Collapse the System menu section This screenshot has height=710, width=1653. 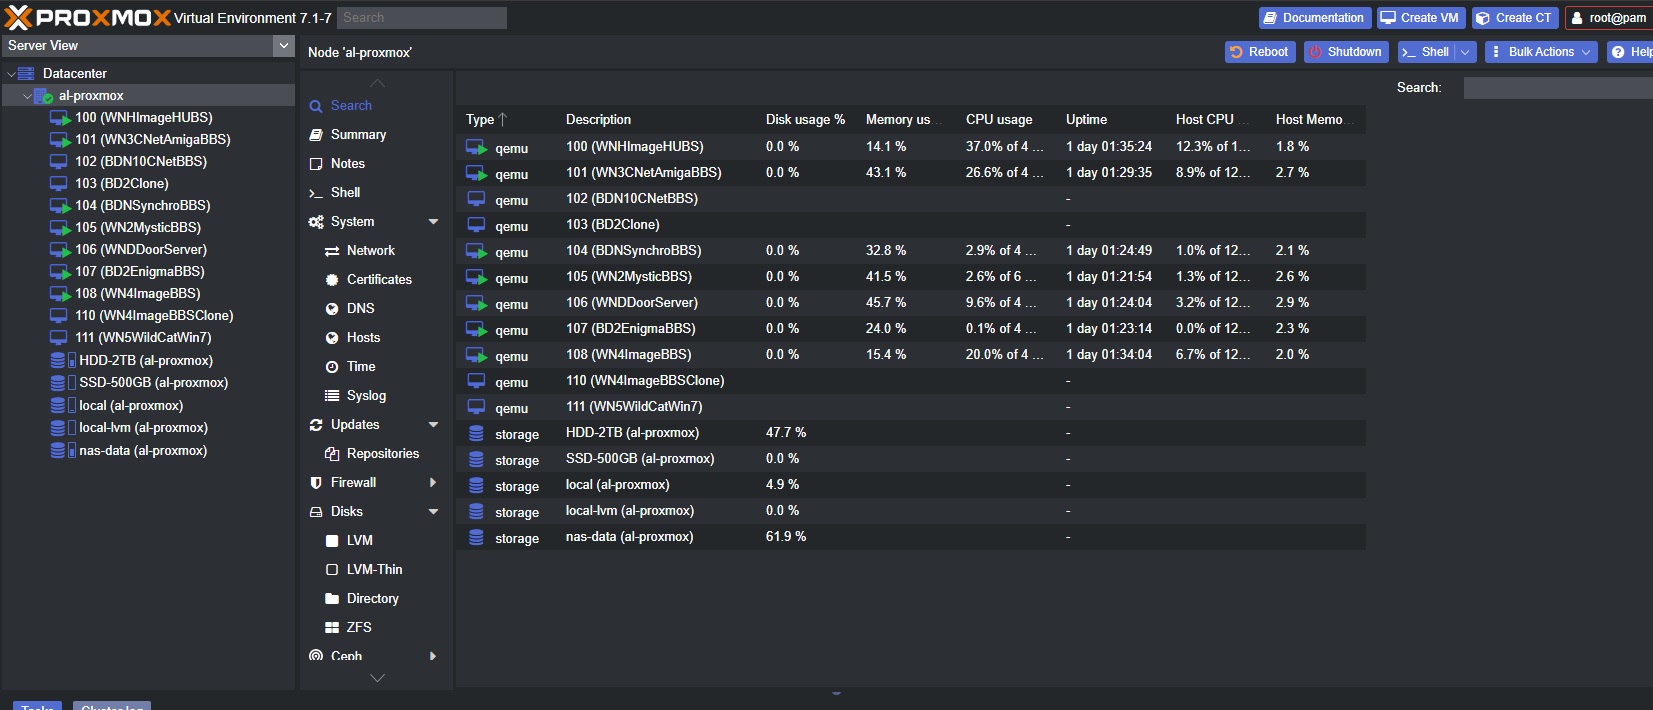click(x=433, y=222)
